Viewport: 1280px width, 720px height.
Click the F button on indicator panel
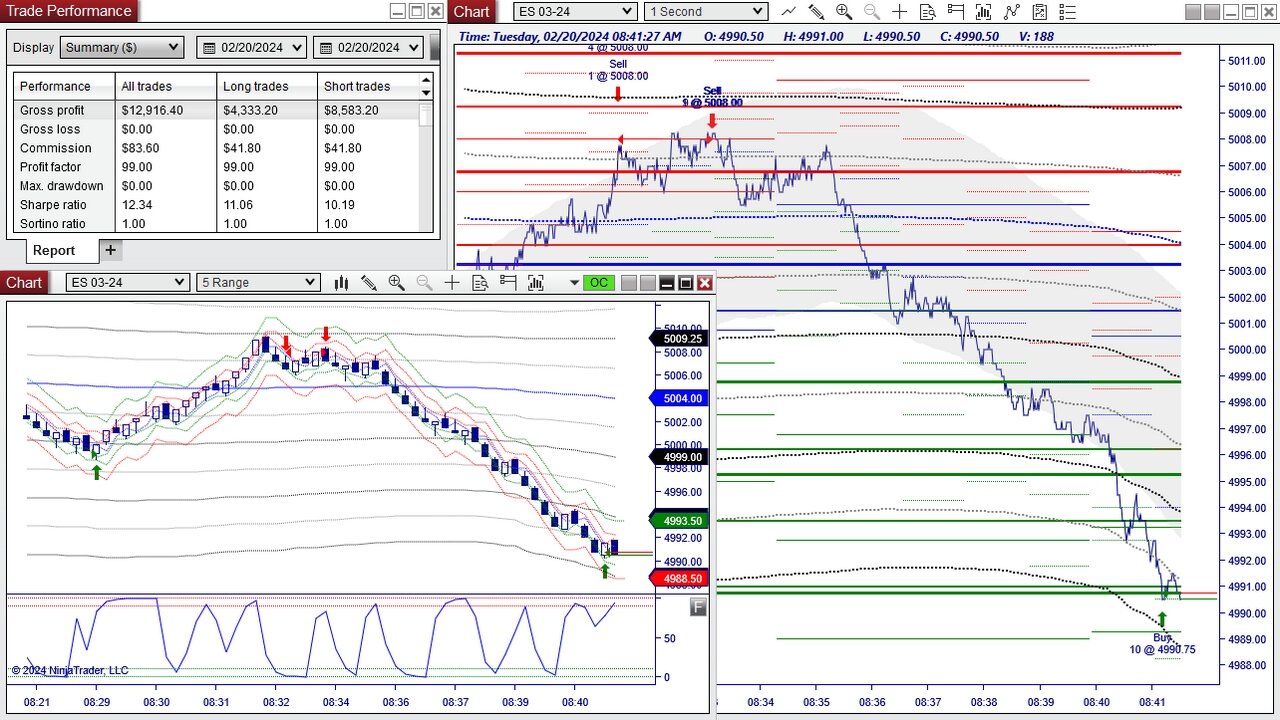[698, 607]
